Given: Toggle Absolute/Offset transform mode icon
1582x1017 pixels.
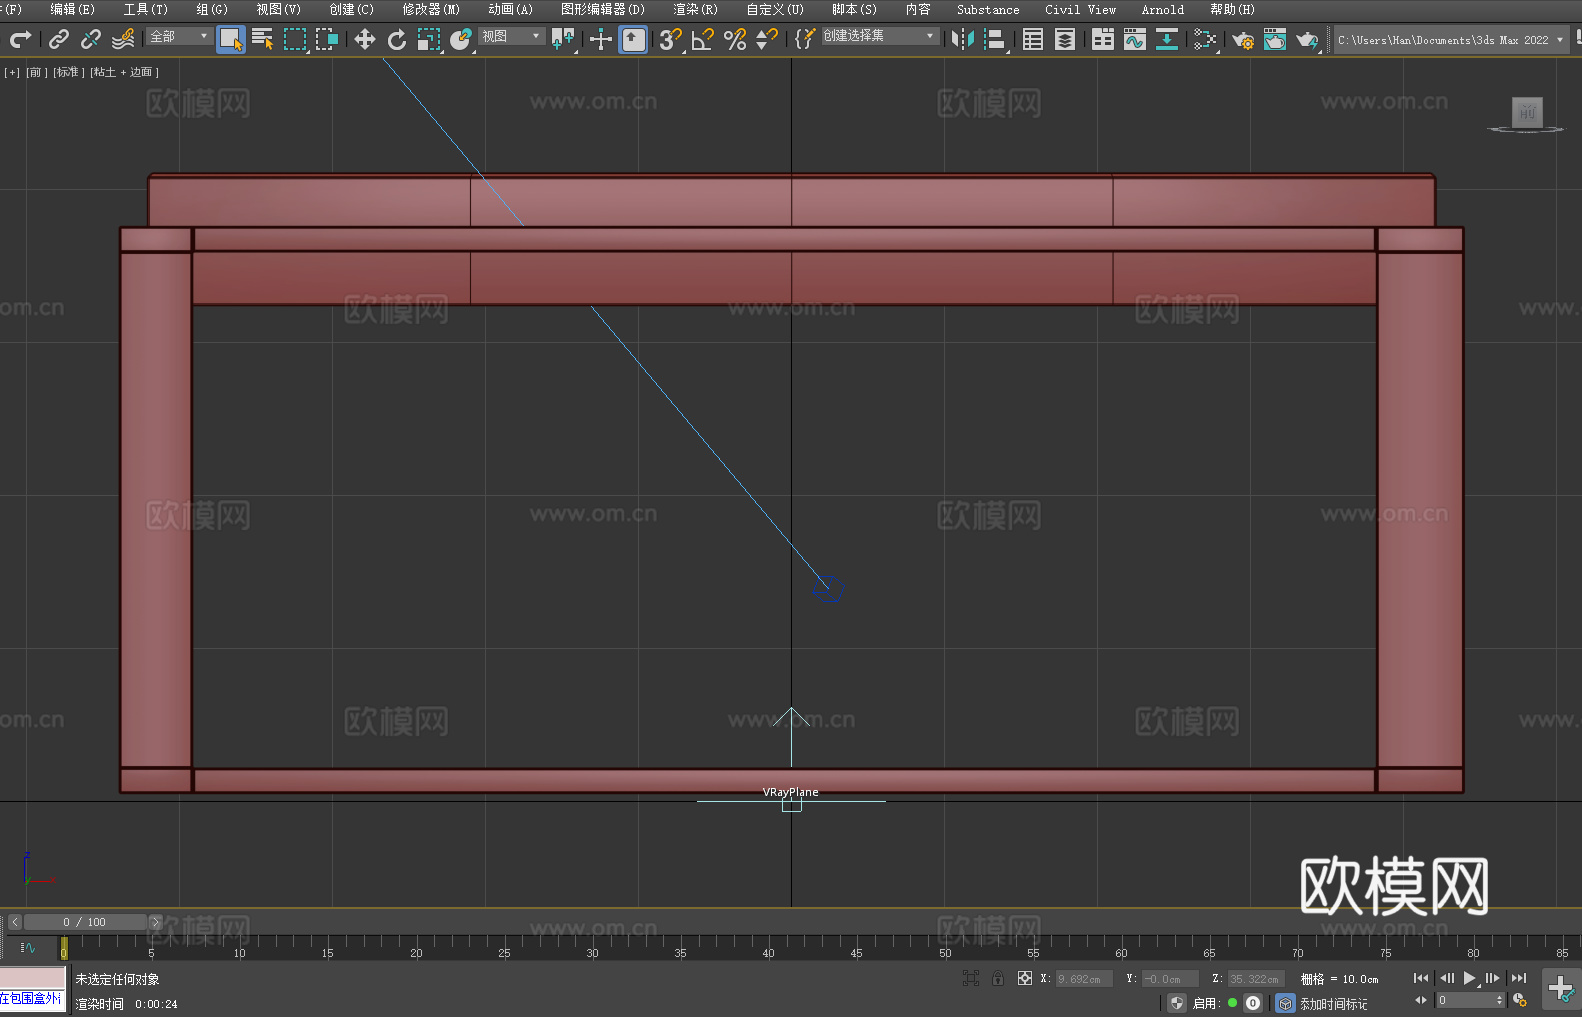Looking at the screenshot, I should click(x=1025, y=978).
